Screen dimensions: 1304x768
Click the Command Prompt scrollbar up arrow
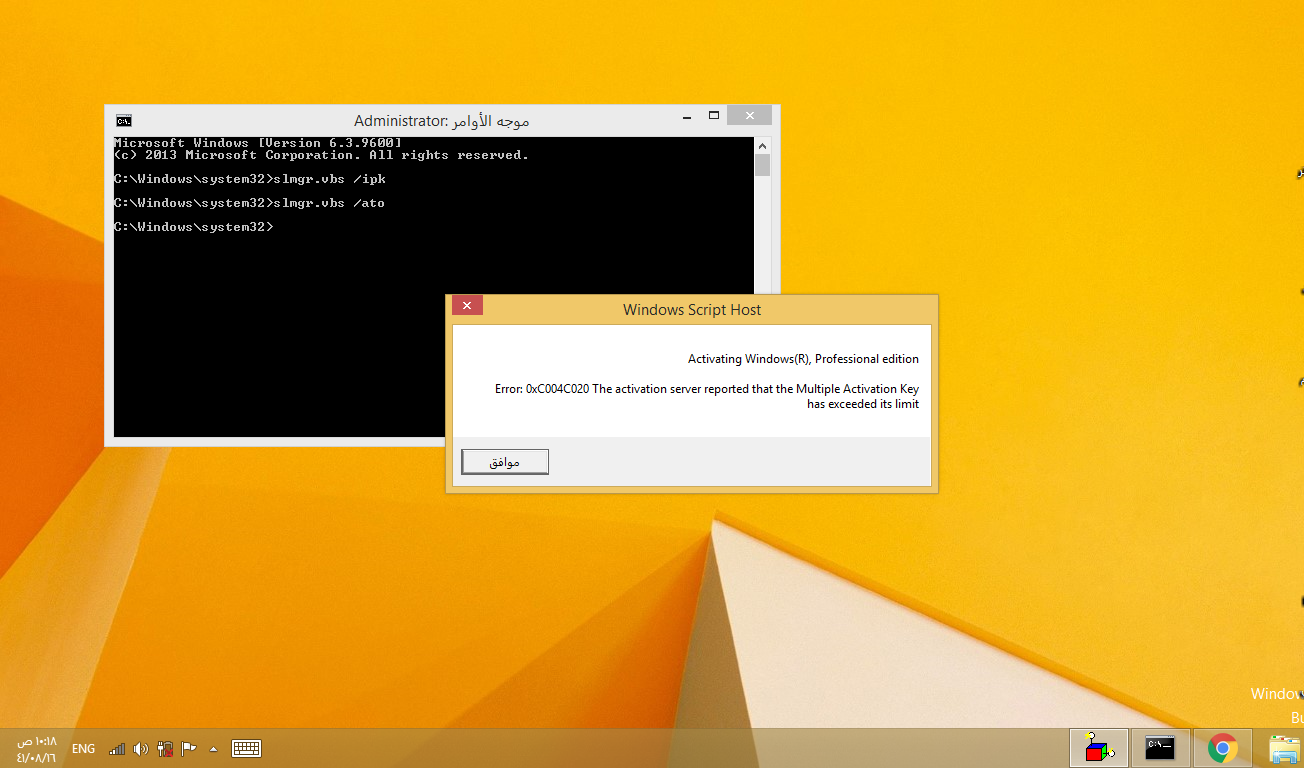763,145
